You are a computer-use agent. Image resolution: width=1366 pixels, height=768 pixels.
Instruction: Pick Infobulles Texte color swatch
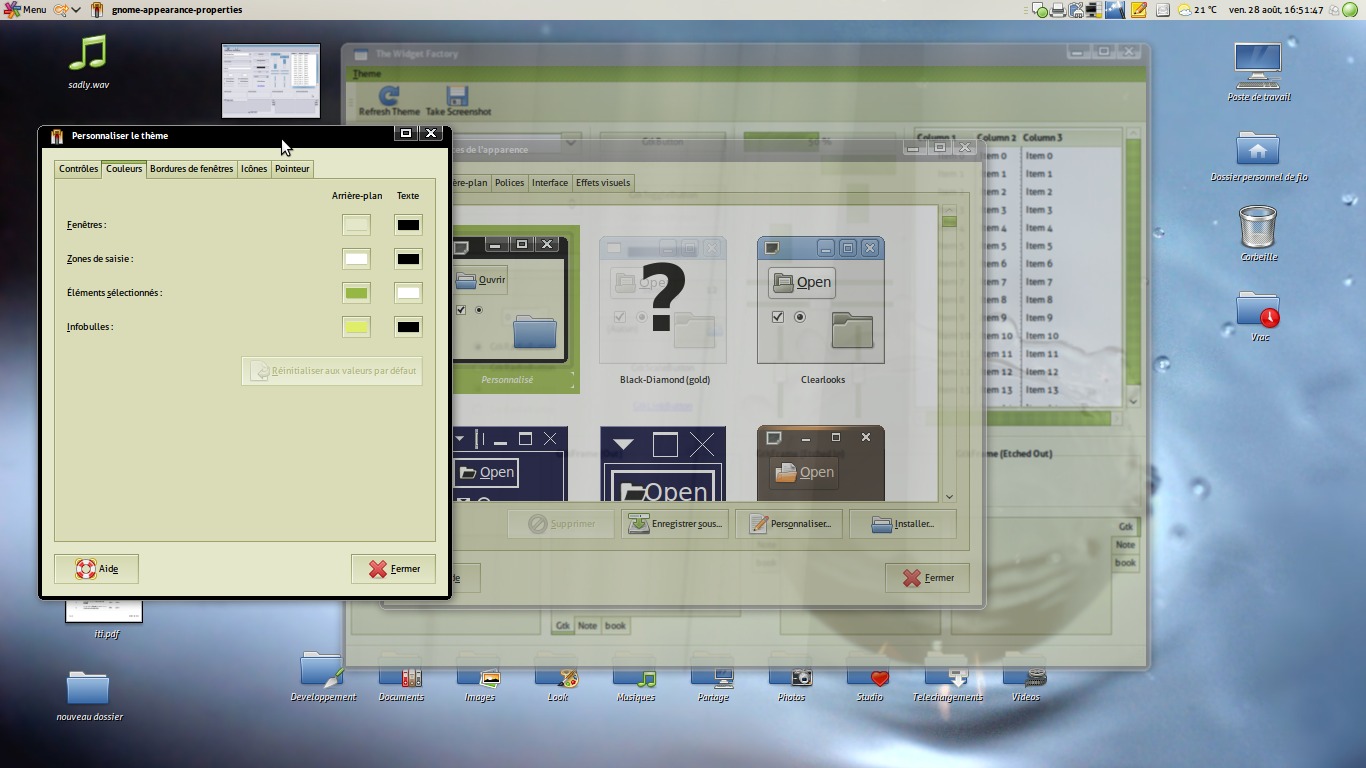[408, 326]
